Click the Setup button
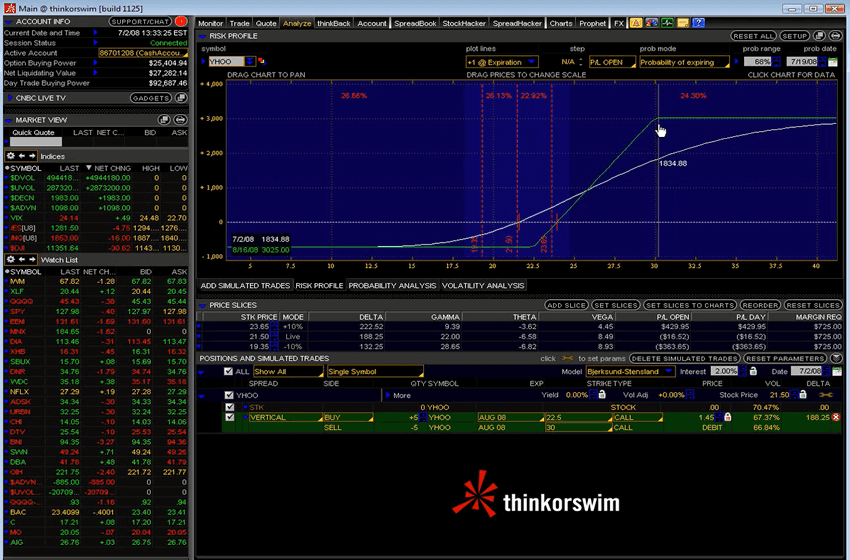This screenshot has height=560, width=850. [x=795, y=36]
